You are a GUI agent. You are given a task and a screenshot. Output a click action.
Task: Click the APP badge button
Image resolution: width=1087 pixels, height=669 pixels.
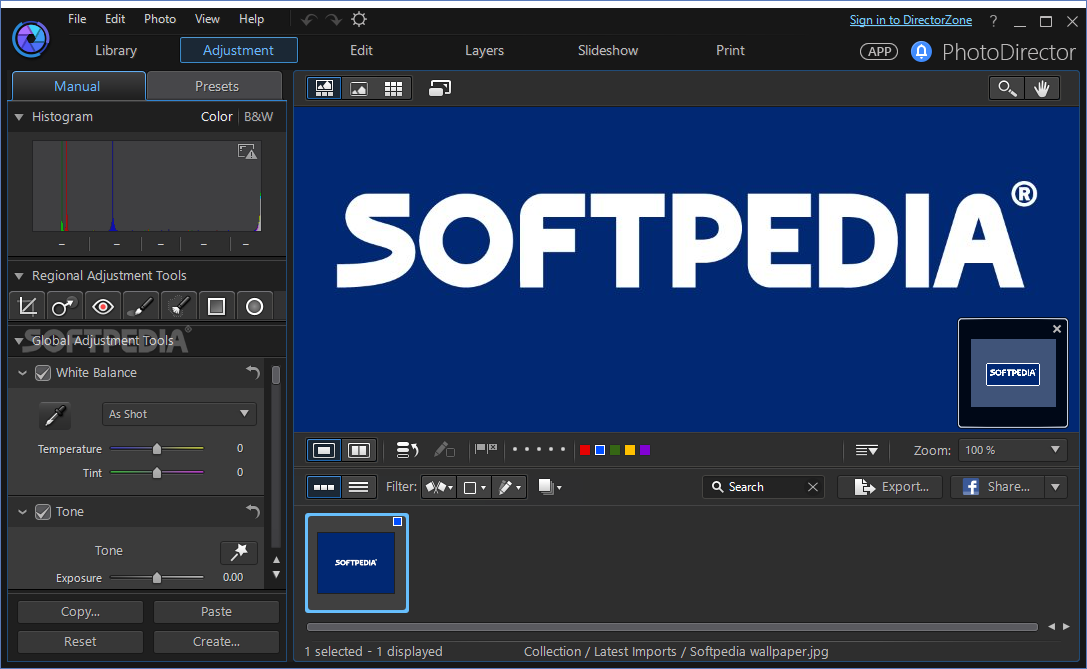(x=879, y=51)
